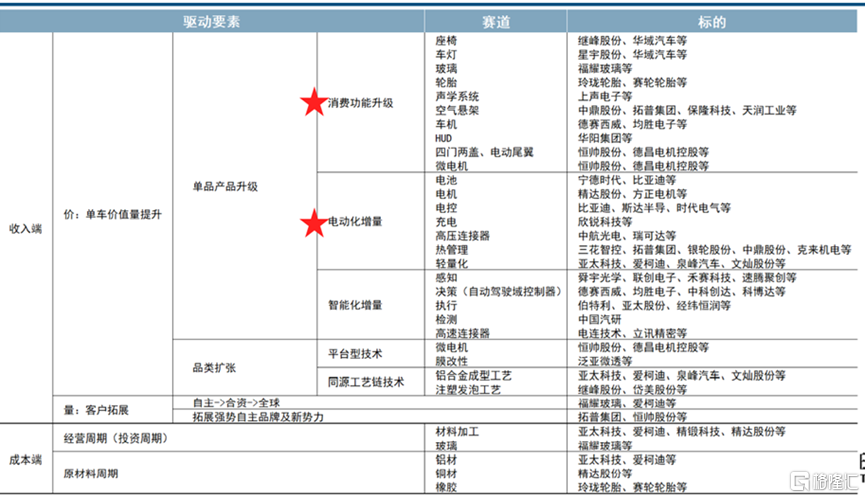The image size is (865, 498).
Task: Click 决策(自动驾驶域控制器) entry
Action: pos(498,291)
